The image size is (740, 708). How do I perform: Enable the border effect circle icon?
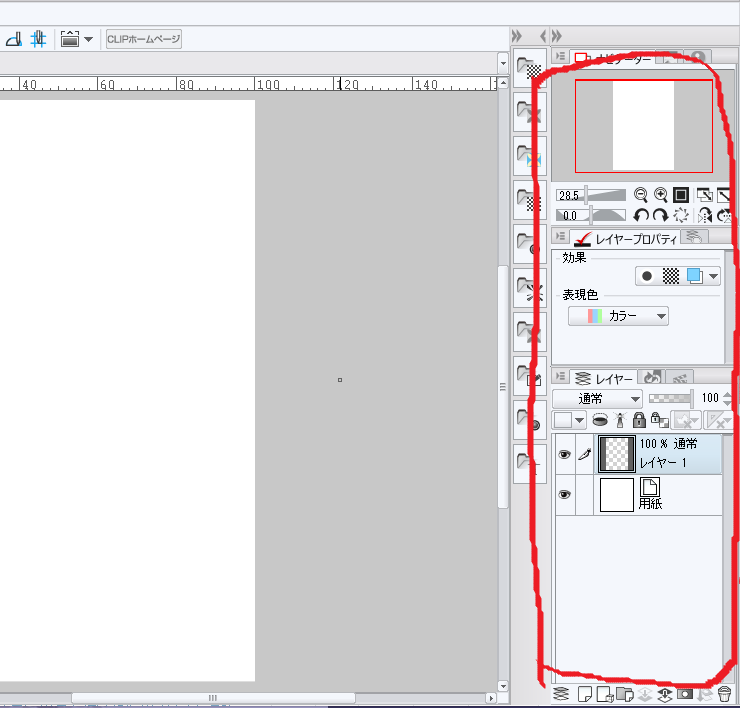pos(647,276)
